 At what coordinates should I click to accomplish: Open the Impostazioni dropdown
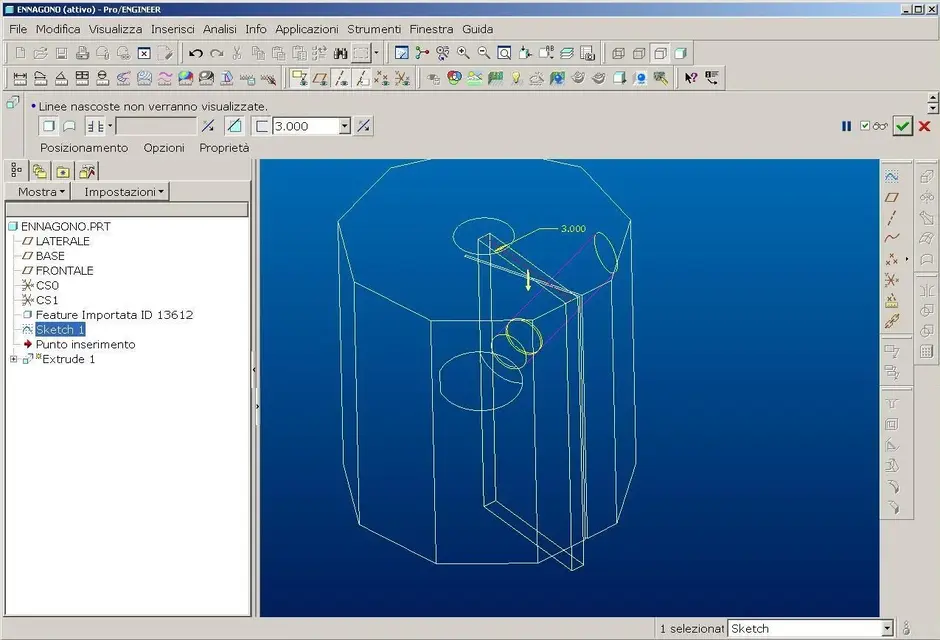[120, 192]
